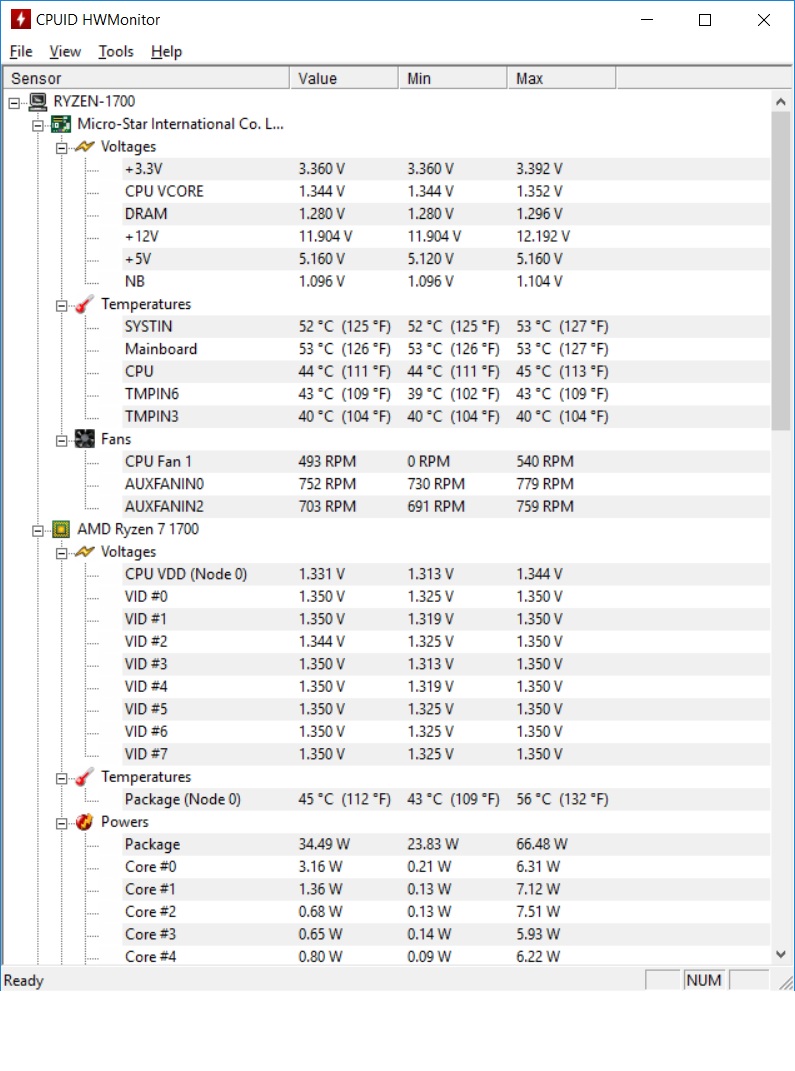Open the Tools menu
This screenshot has height=1071, width=795.
tap(116, 52)
